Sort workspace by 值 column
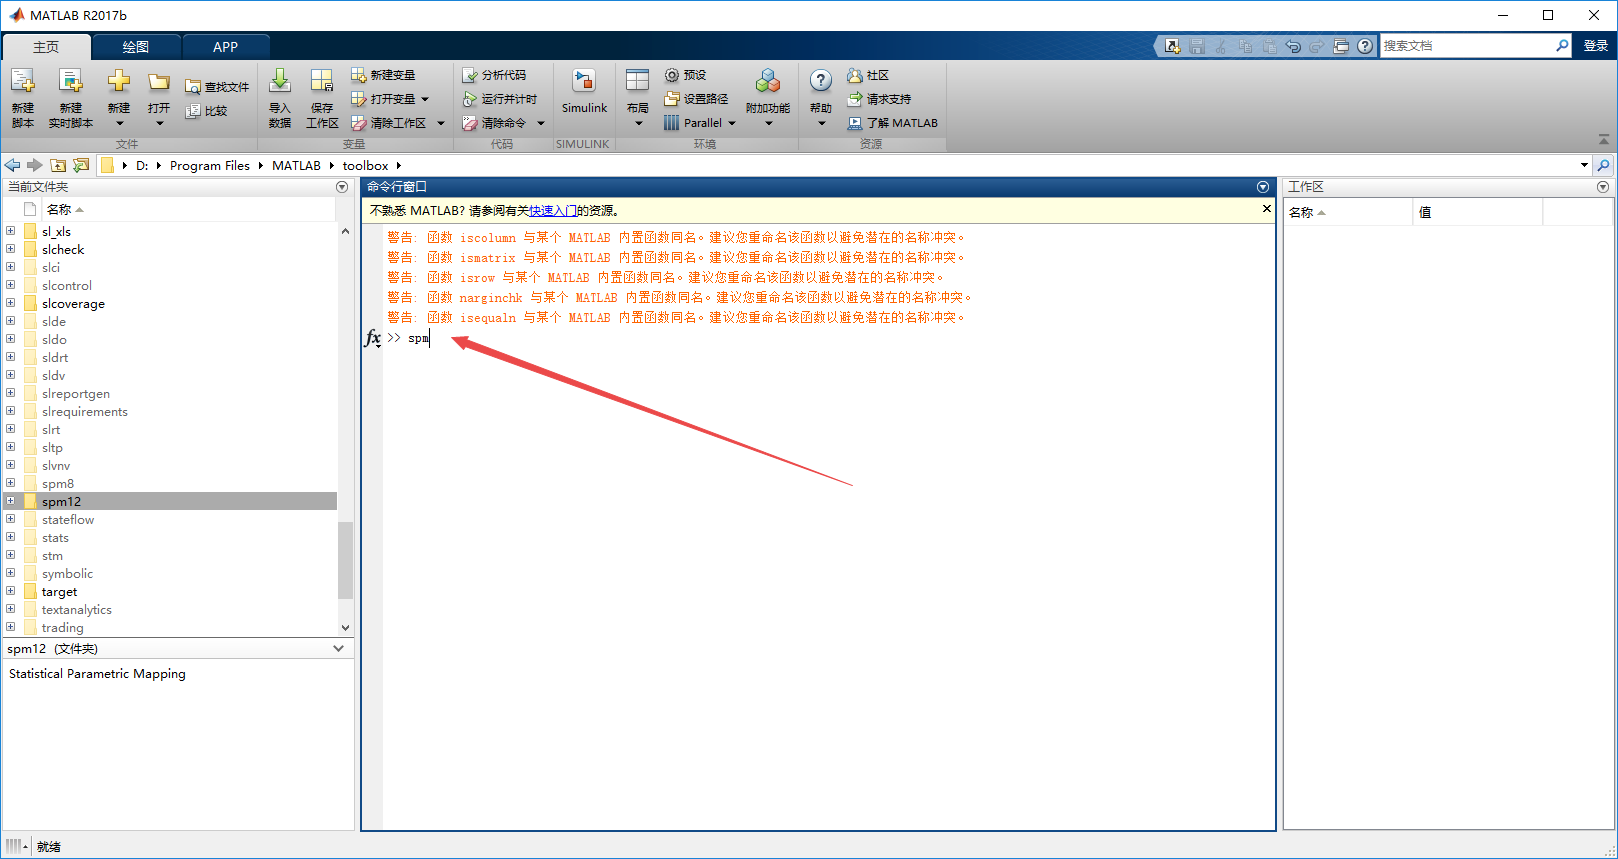1618x859 pixels. [1478, 212]
